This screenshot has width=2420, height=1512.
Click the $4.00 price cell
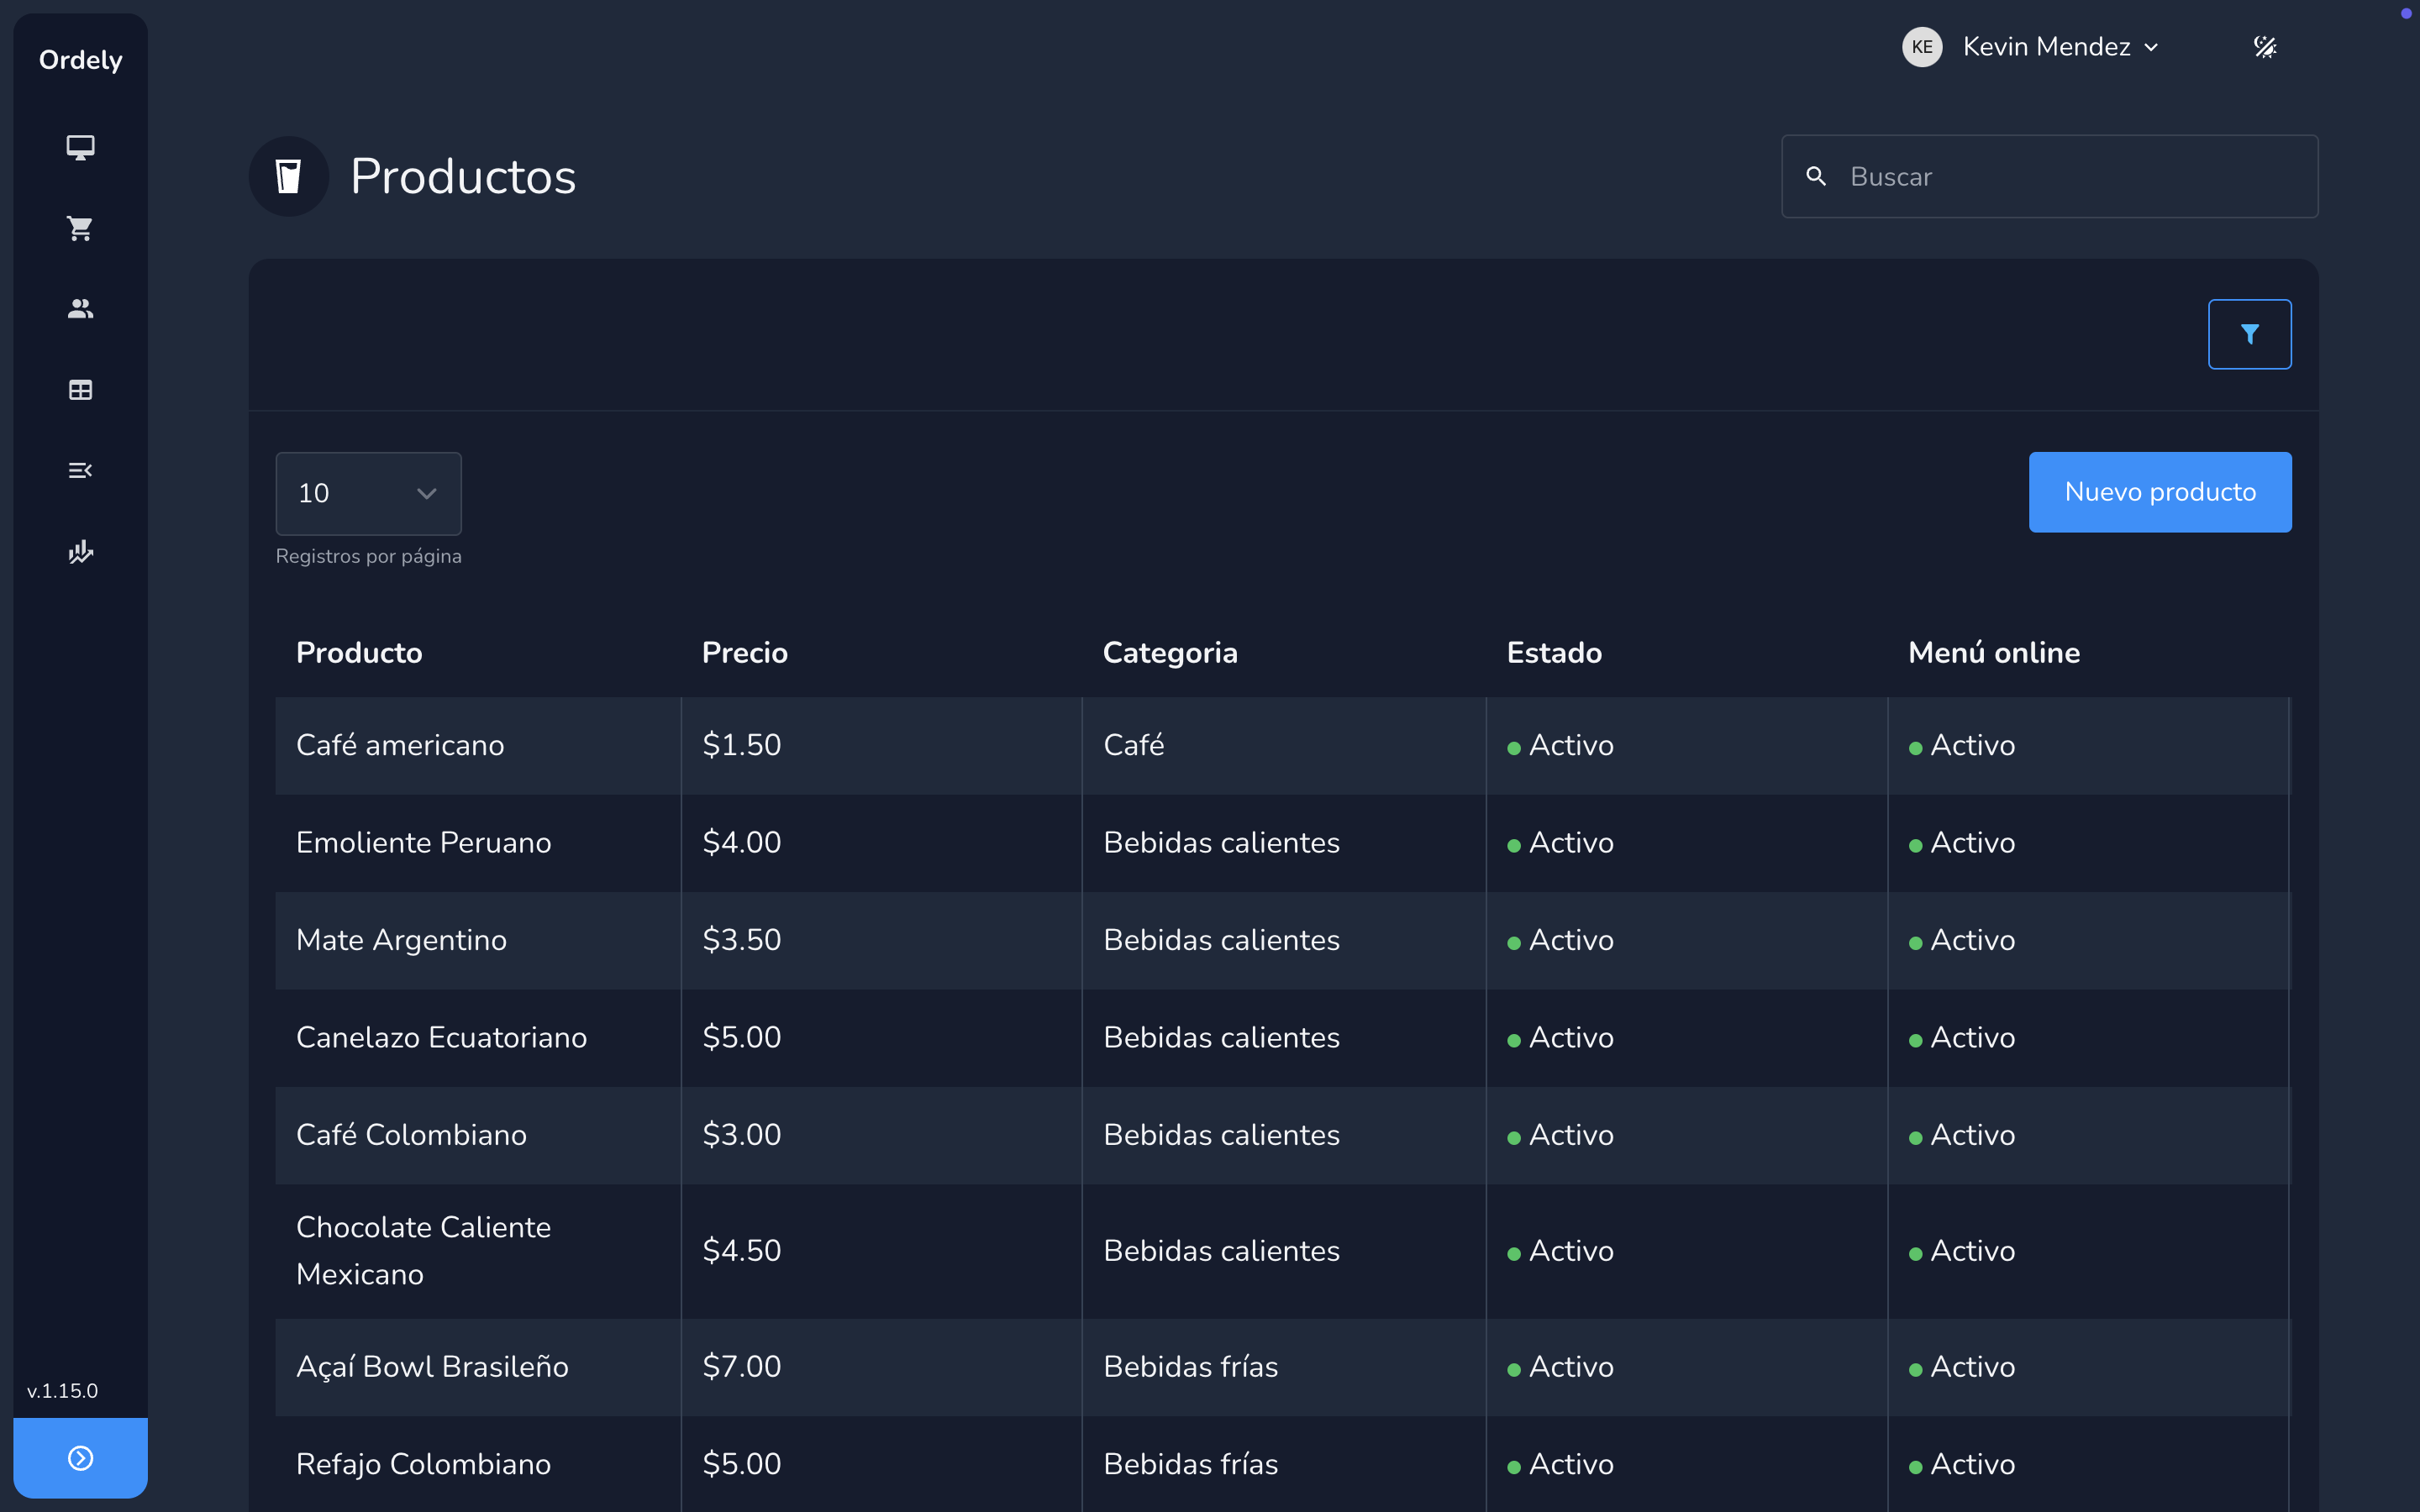(x=741, y=842)
